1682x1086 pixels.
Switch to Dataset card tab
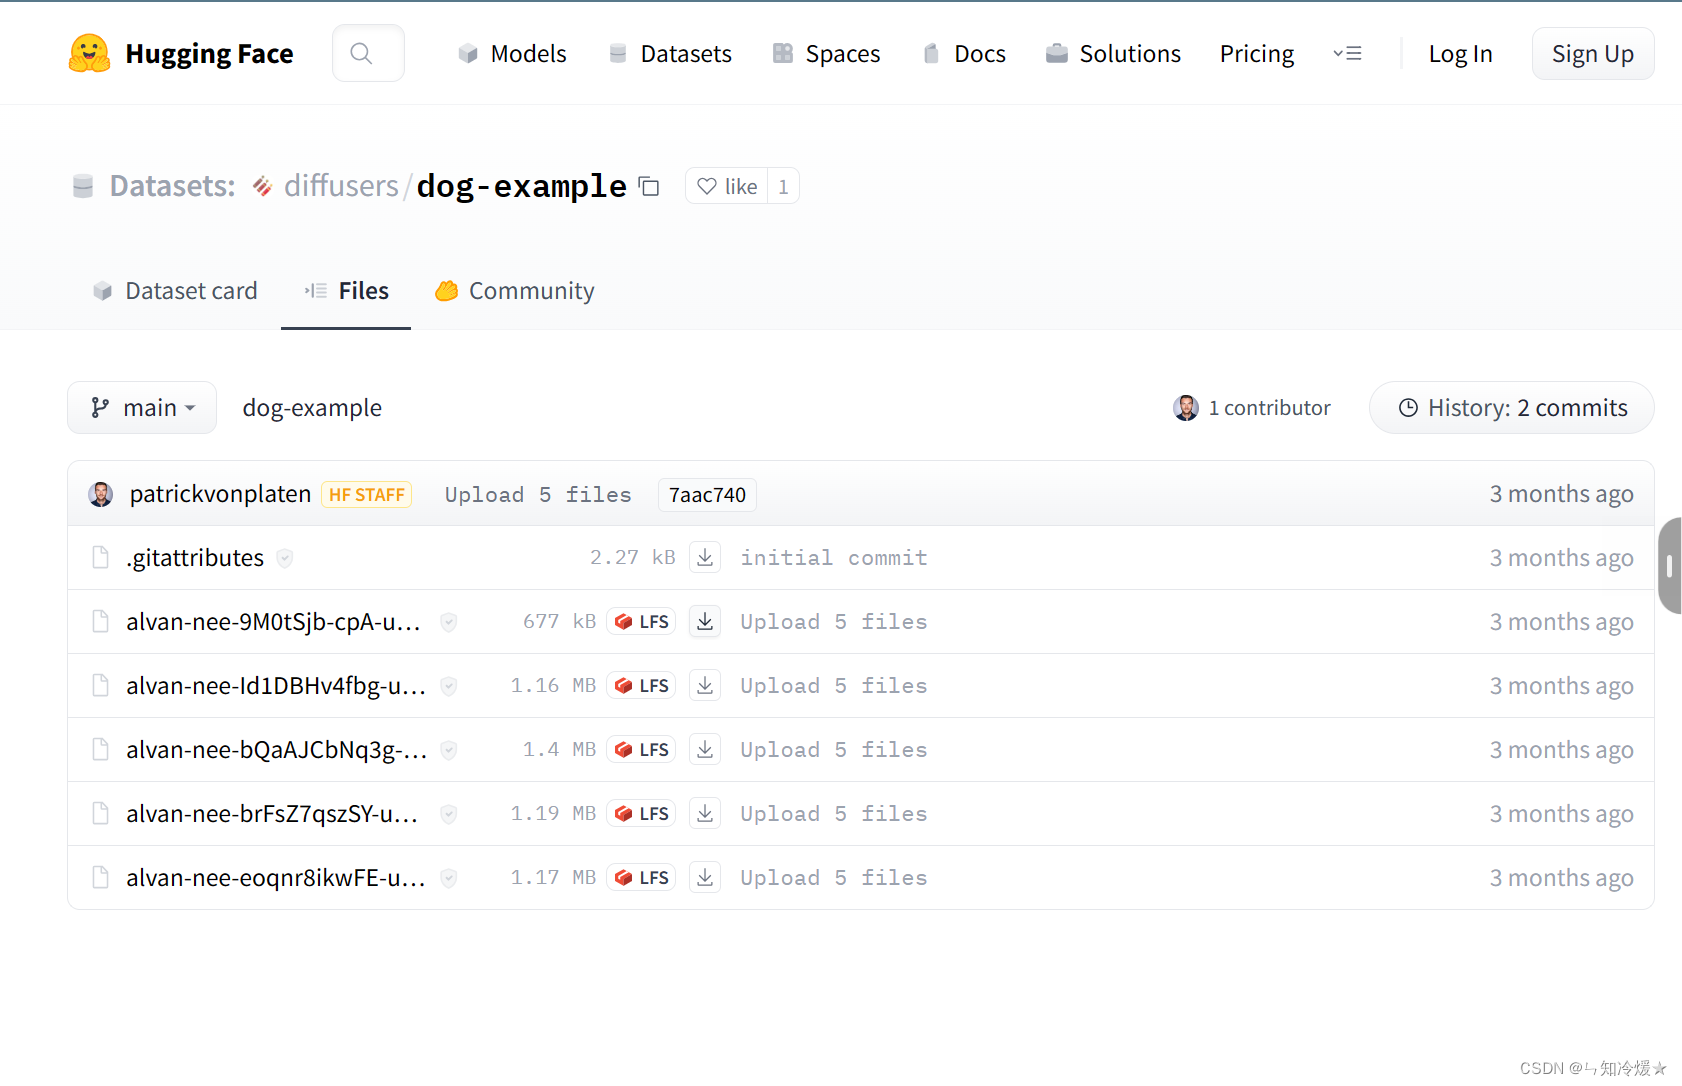[x=175, y=291]
